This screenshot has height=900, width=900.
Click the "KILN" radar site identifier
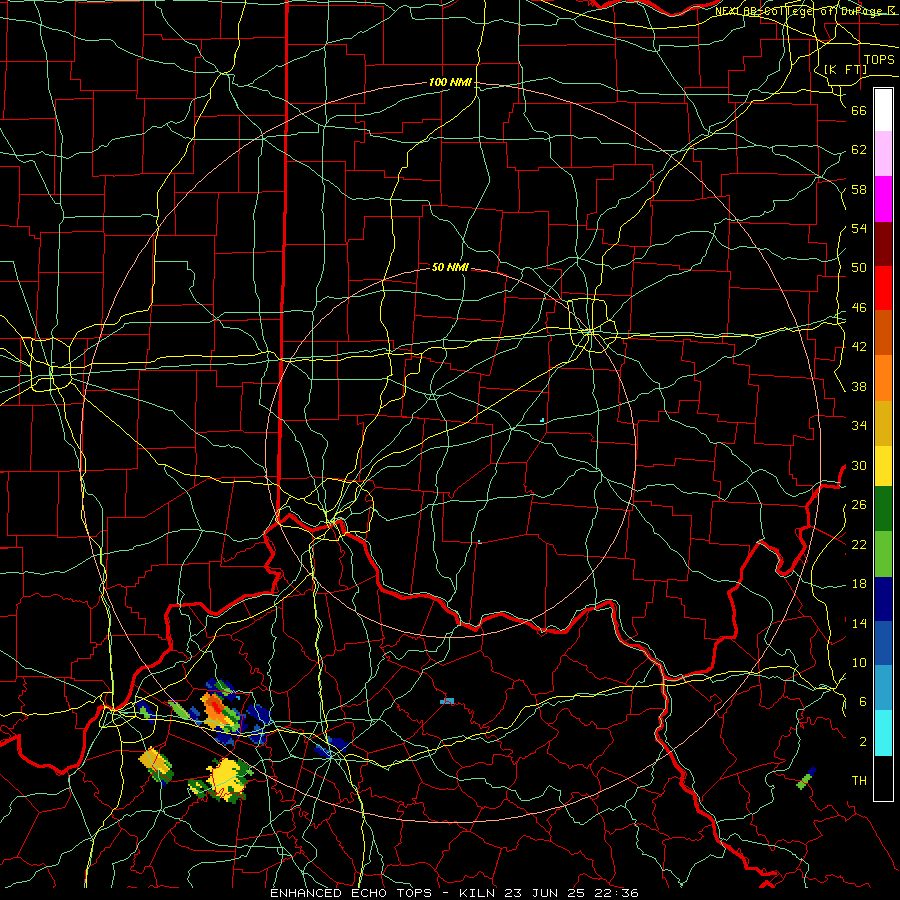tap(478, 893)
